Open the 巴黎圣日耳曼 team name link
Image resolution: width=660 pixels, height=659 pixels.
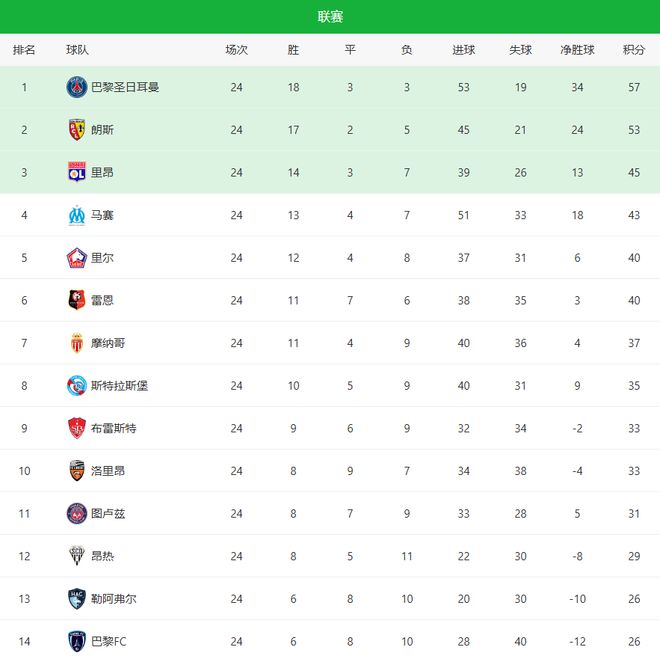point(125,87)
